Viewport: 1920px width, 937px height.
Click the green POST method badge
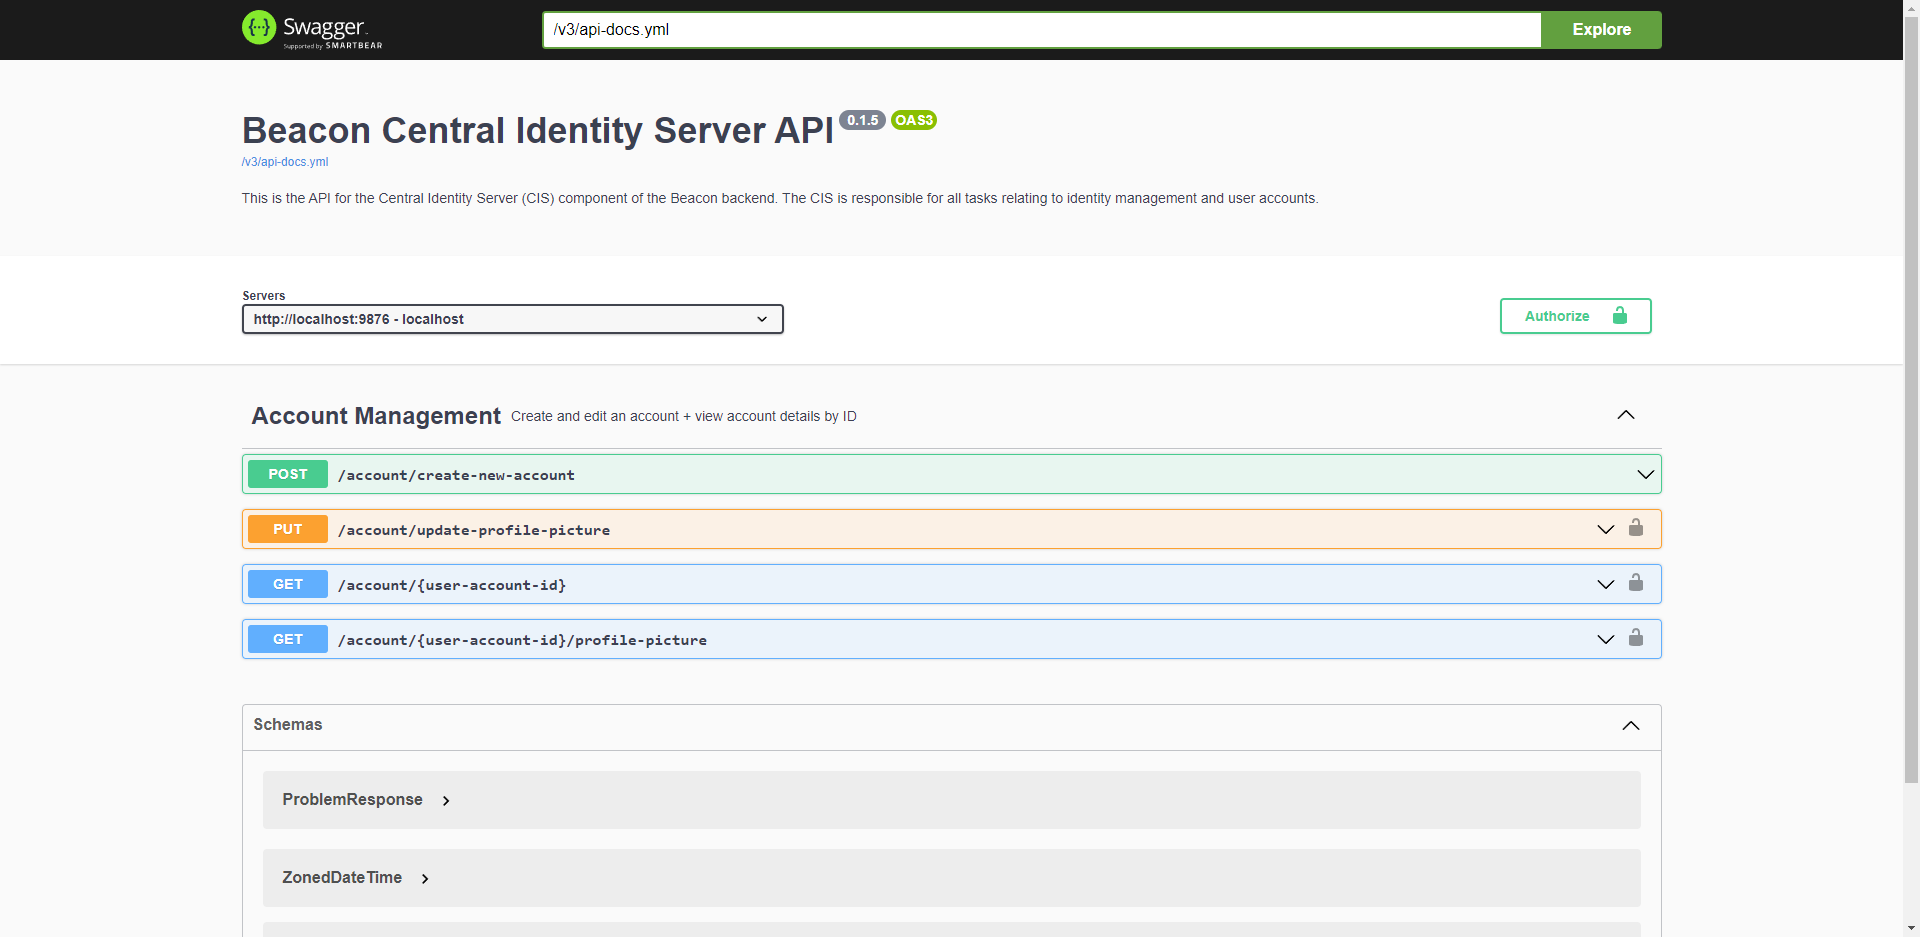tap(288, 474)
